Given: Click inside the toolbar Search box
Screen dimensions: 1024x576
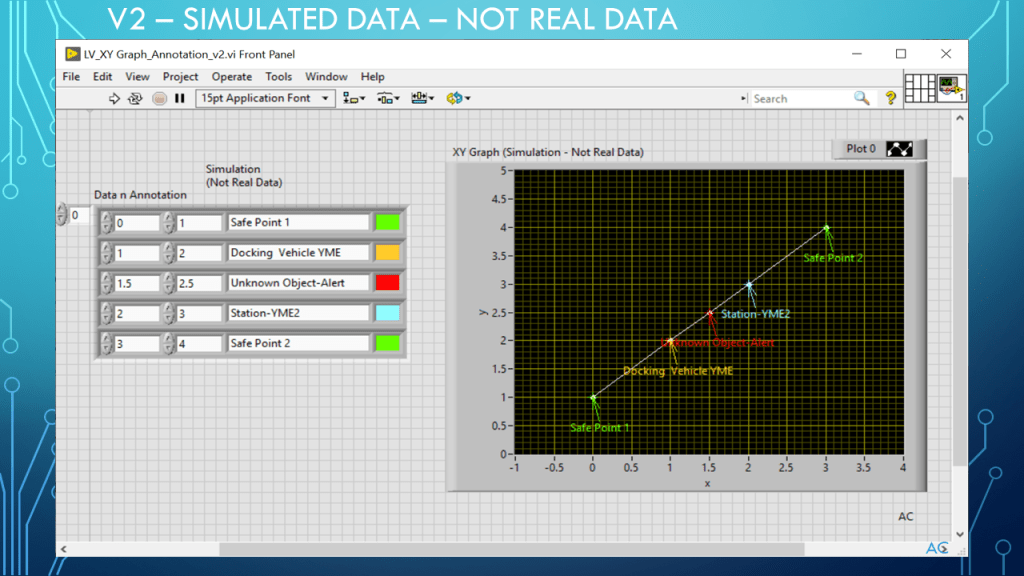Looking at the screenshot, I should click(798, 98).
